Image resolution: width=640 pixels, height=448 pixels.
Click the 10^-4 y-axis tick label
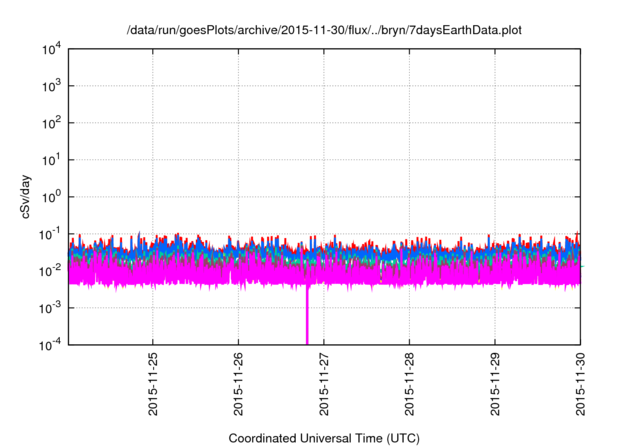tap(50, 345)
